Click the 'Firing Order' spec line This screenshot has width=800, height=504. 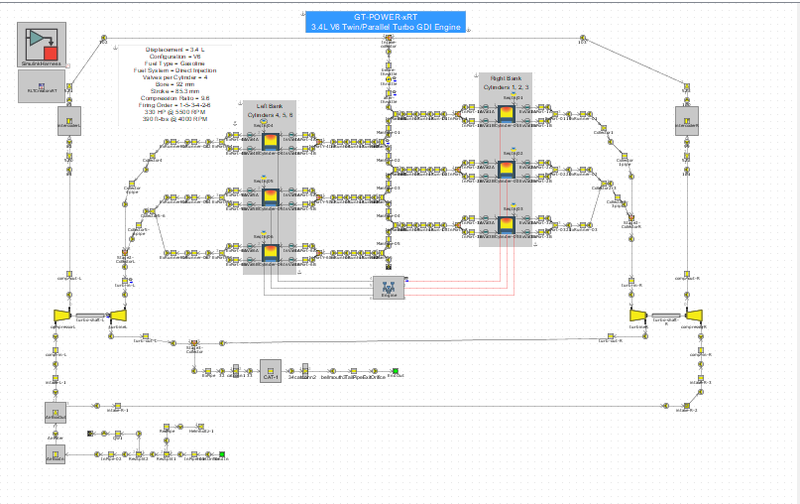(x=174, y=105)
